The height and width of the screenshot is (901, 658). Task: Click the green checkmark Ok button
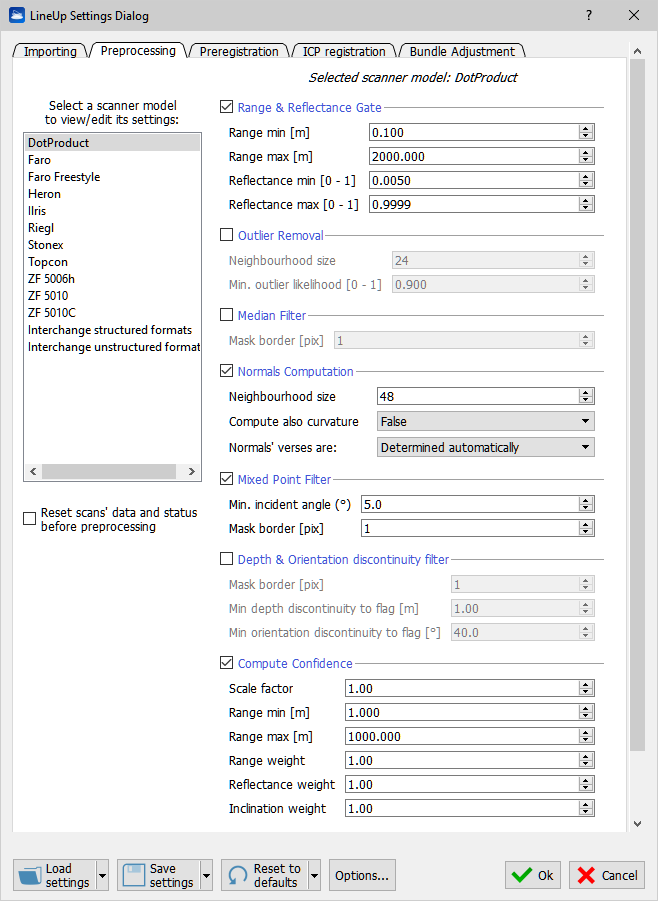click(x=532, y=875)
